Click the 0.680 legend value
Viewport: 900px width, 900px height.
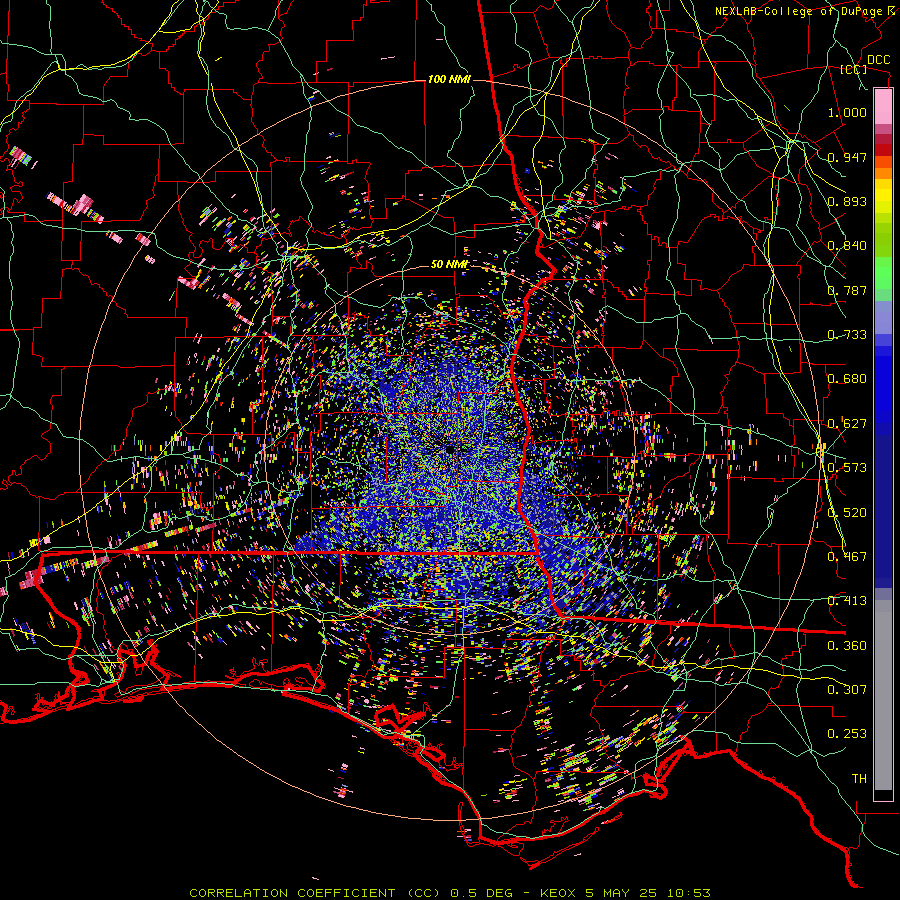tap(847, 379)
